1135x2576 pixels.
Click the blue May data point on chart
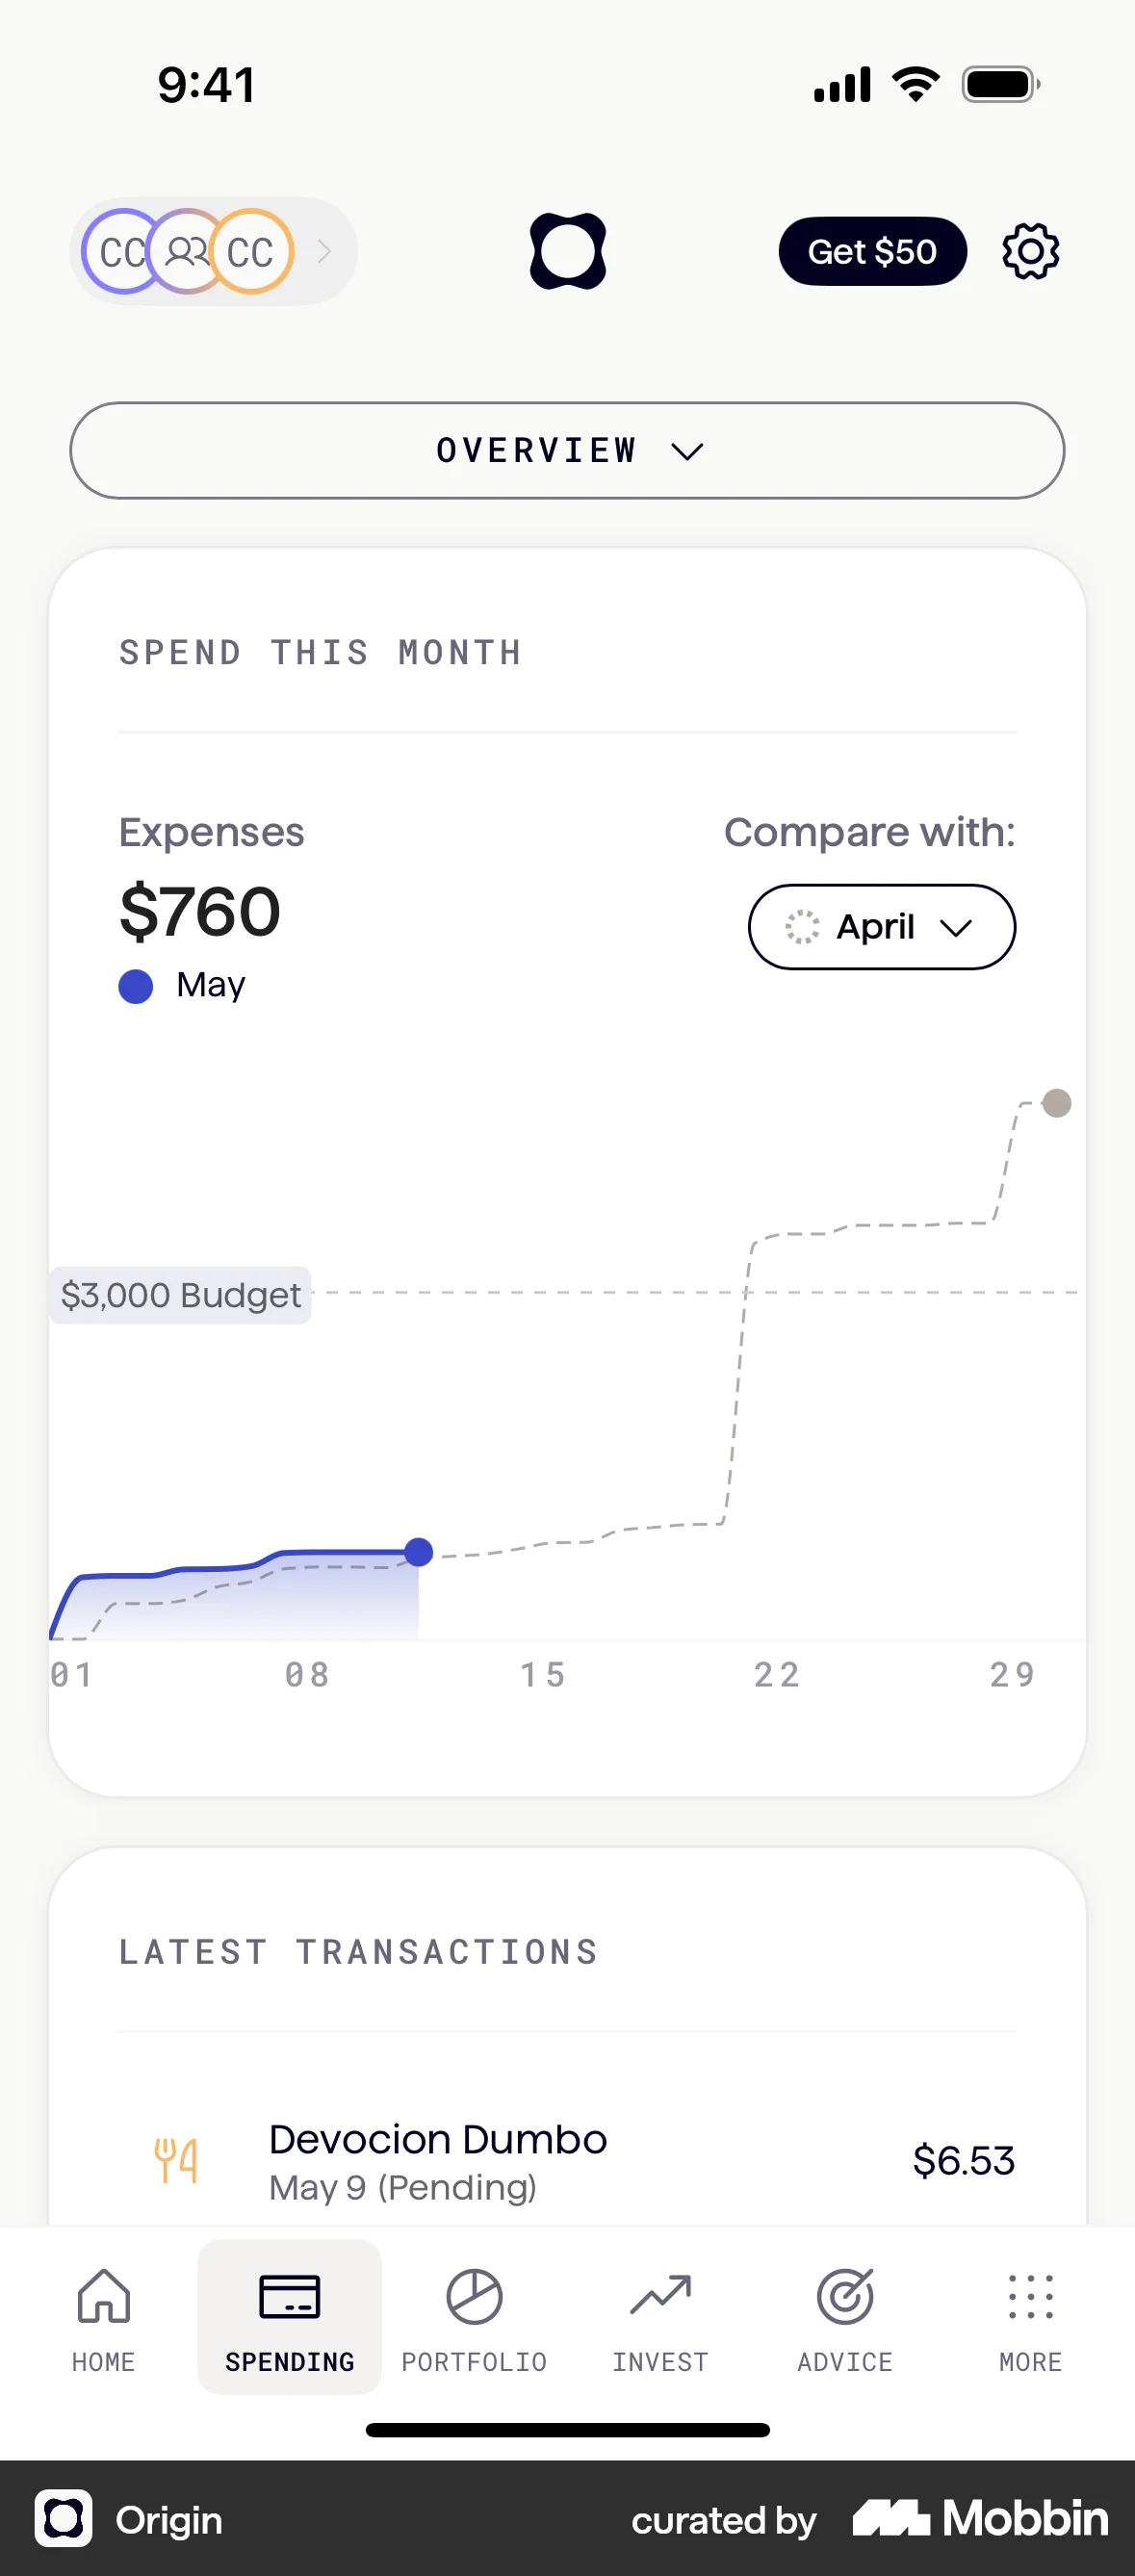(419, 1551)
